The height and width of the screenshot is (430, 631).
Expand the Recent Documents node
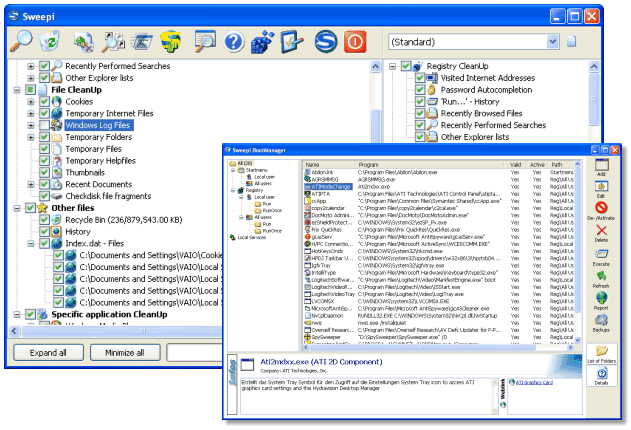[31, 185]
